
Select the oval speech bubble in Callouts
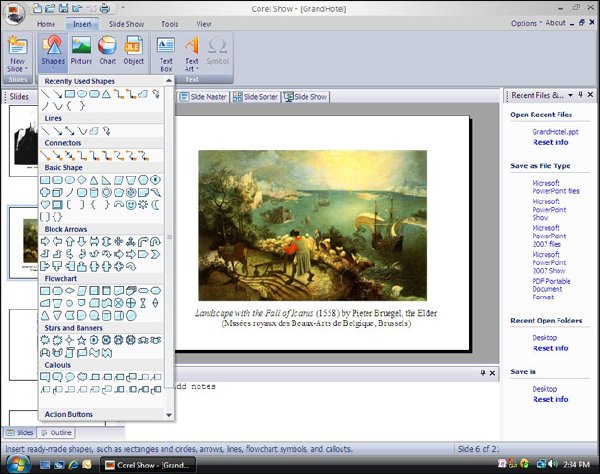[70, 377]
